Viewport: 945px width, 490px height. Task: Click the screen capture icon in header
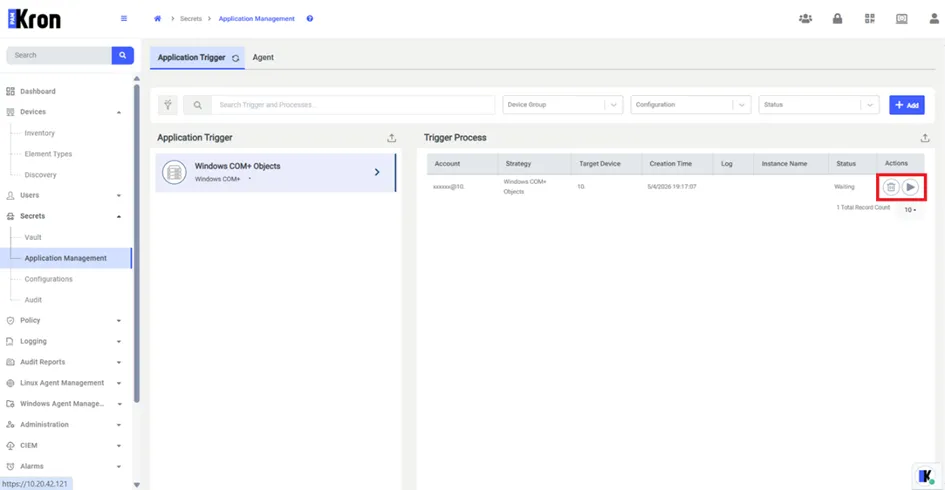tap(902, 19)
